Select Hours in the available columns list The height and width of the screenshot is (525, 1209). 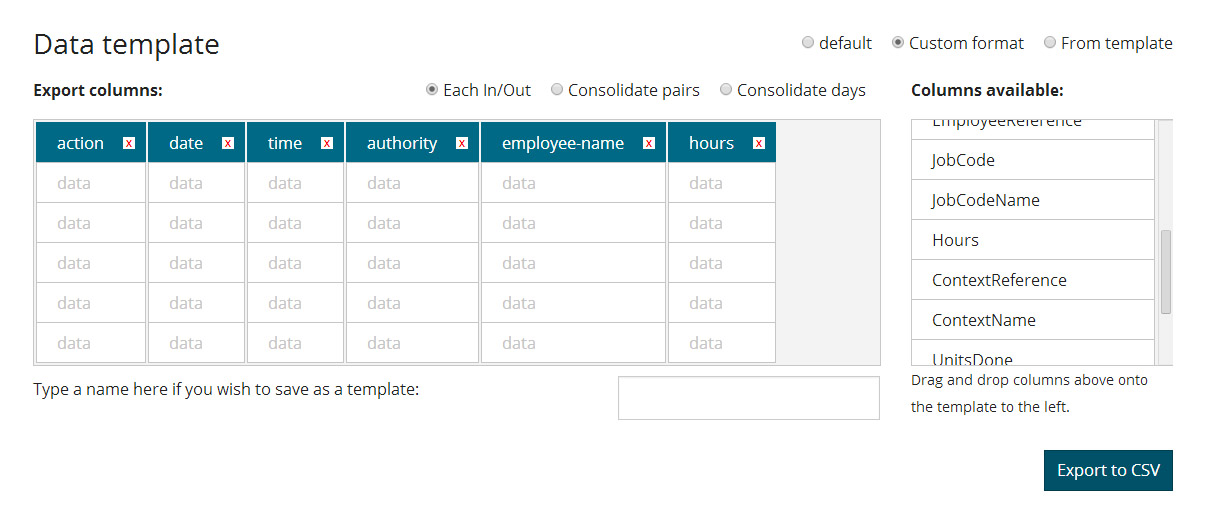(x=1033, y=240)
